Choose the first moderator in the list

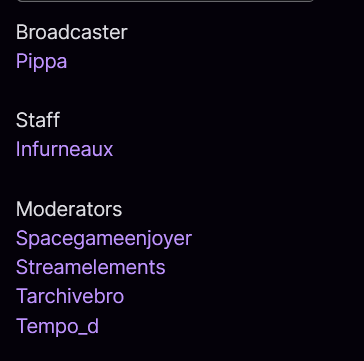(104, 239)
